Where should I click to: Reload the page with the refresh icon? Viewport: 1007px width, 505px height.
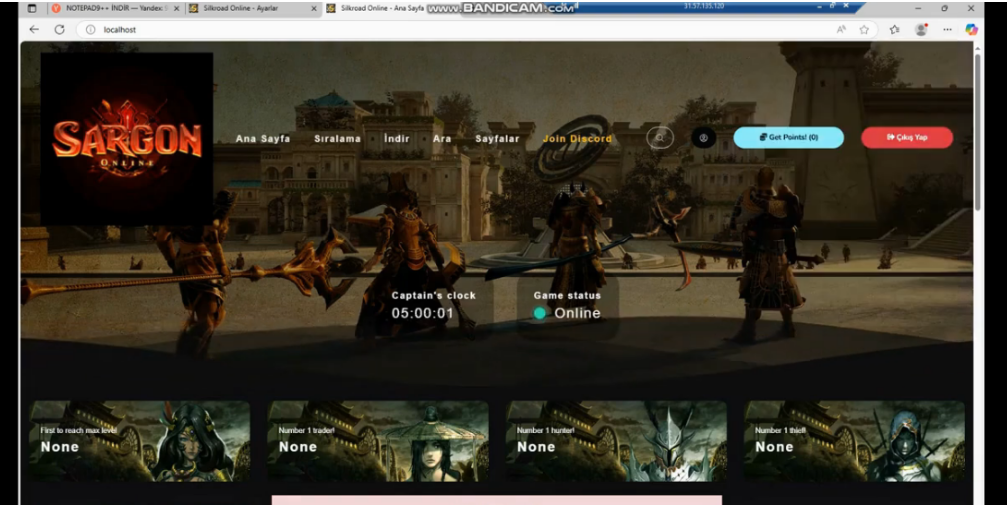click(59, 30)
